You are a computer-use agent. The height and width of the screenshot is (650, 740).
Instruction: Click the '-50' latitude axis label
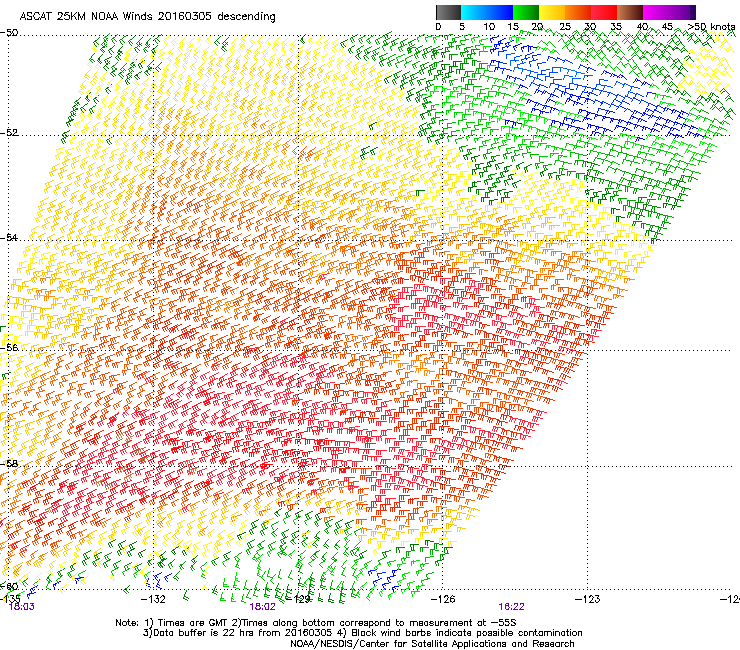tap(9, 33)
